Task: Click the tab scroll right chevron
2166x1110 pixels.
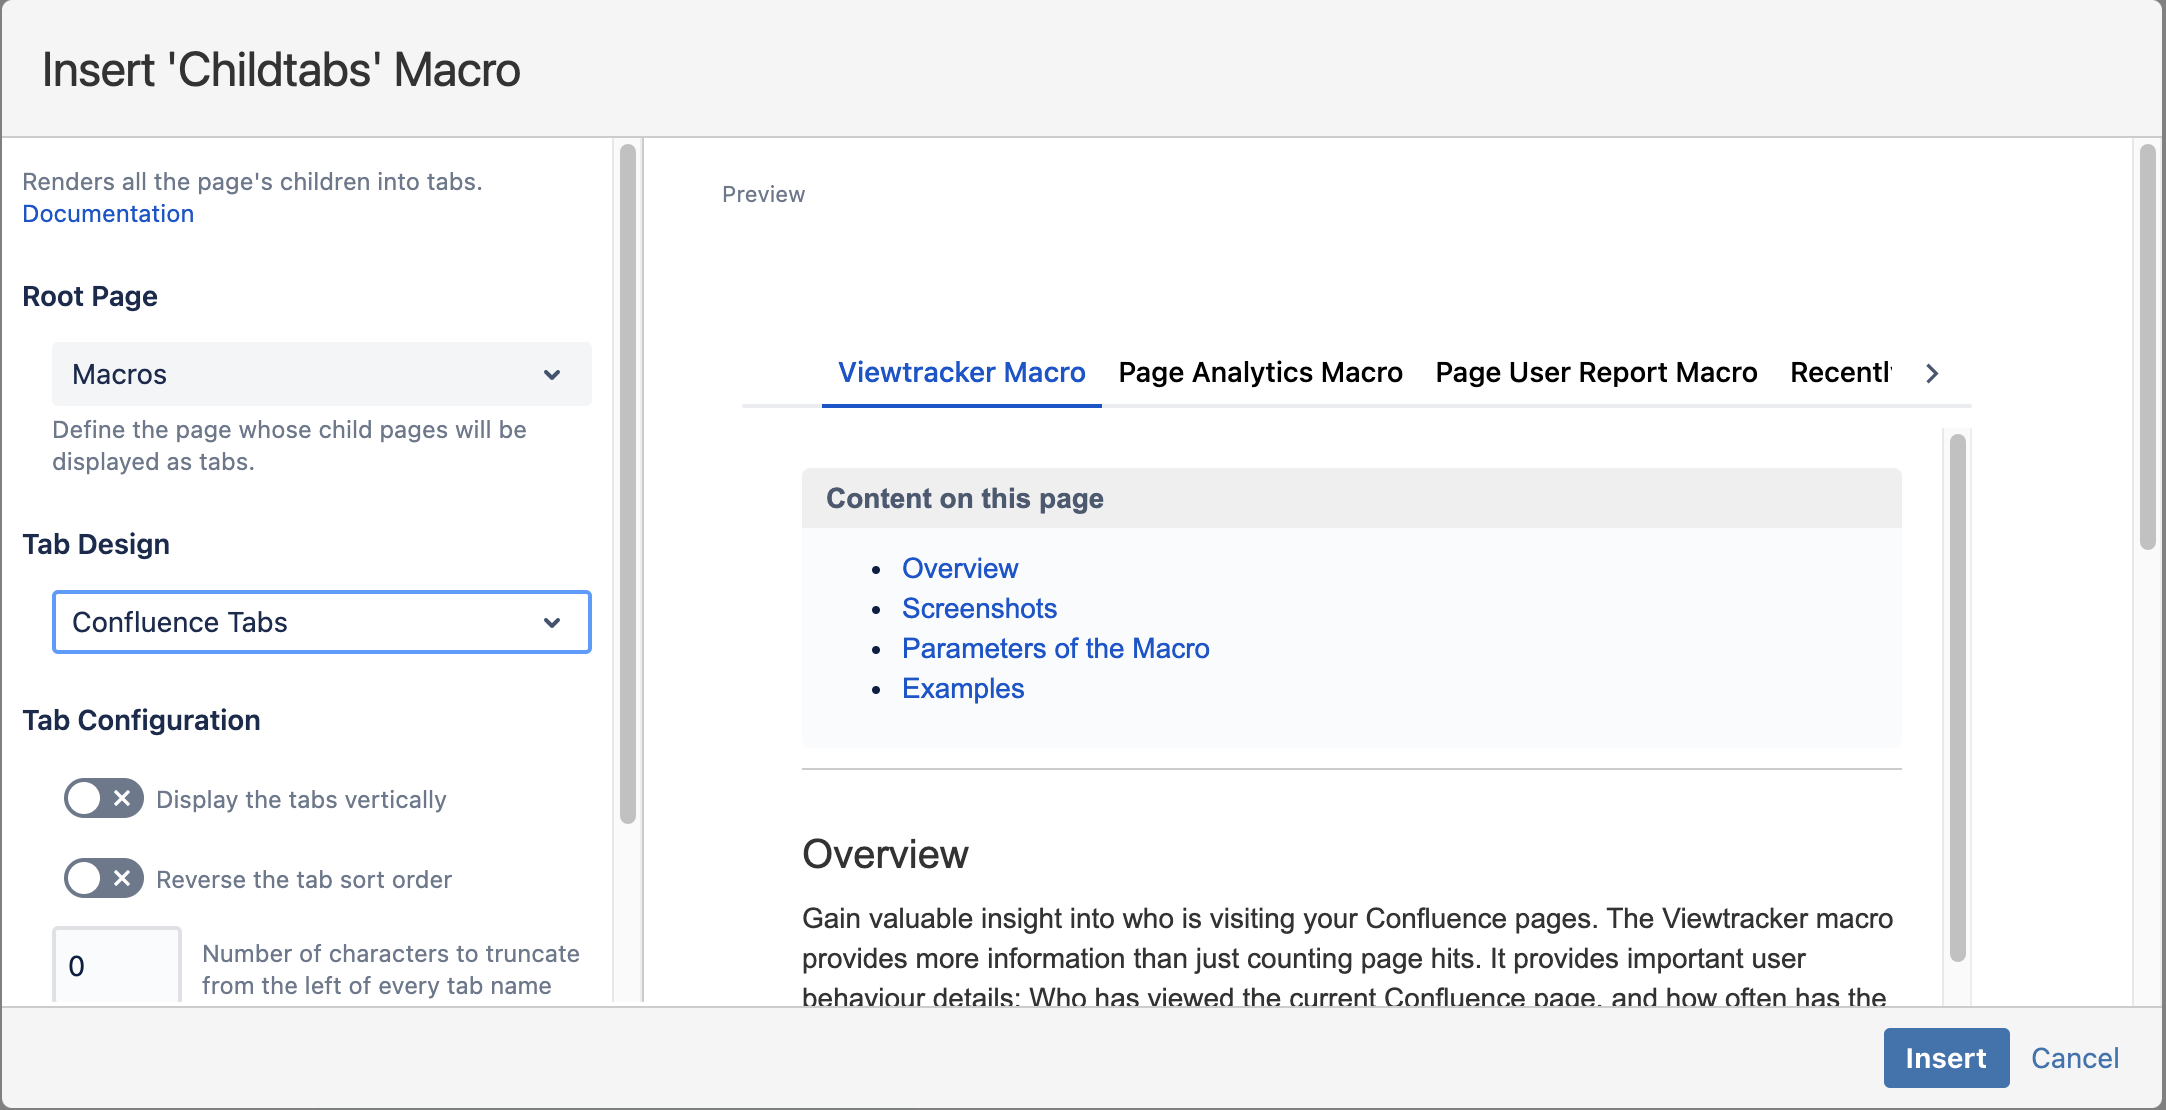Action: tap(1931, 373)
